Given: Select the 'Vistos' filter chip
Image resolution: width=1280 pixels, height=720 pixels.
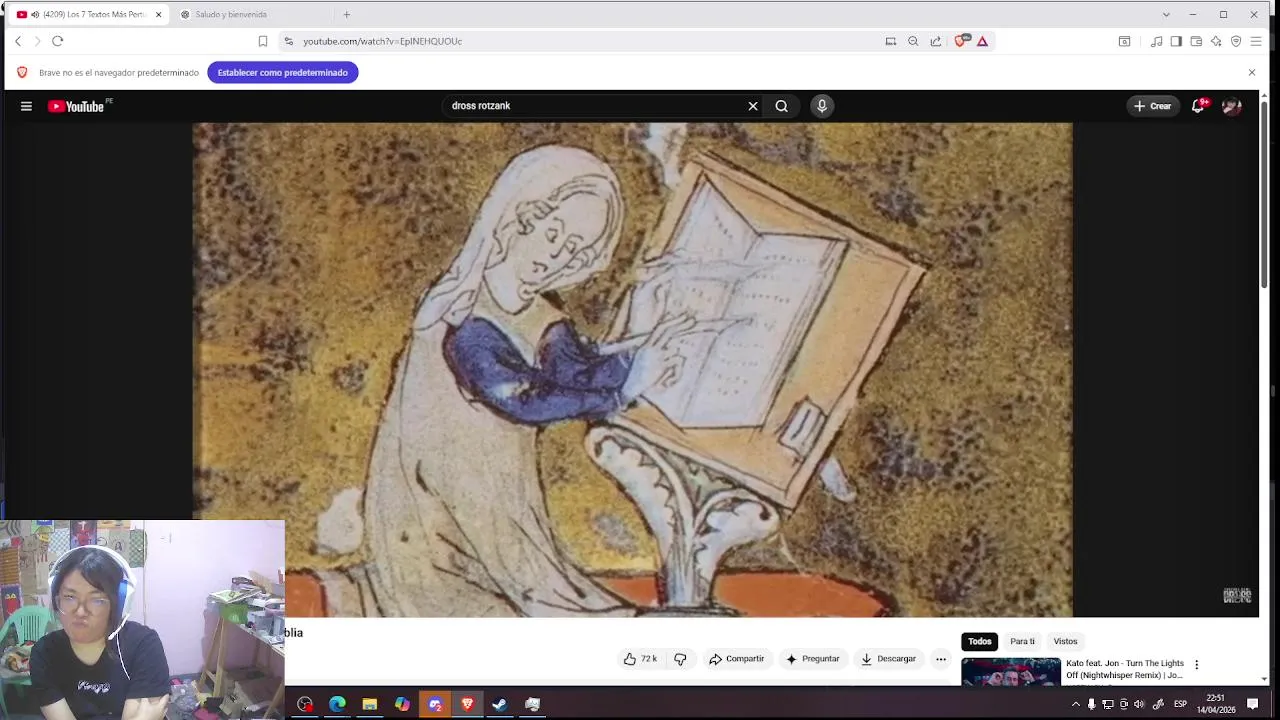Looking at the screenshot, I should click(x=1065, y=641).
